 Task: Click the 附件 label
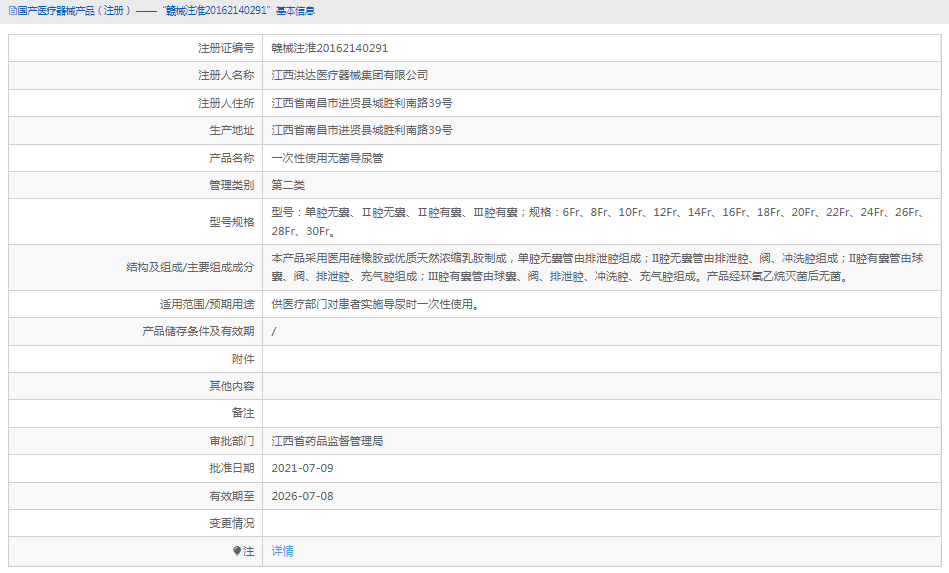pos(243,359)
